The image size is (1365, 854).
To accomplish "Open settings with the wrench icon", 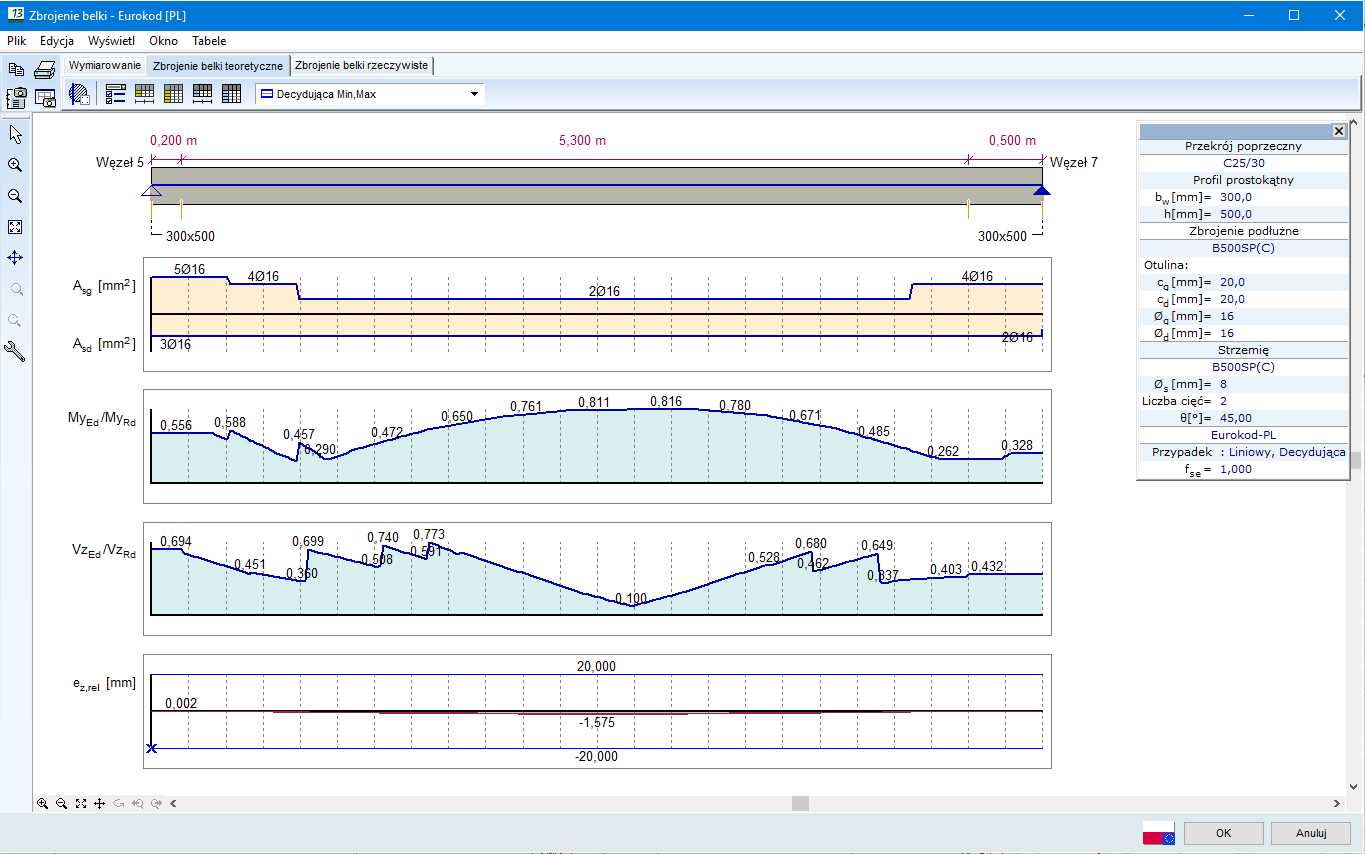I will click(x=15, y=351).
